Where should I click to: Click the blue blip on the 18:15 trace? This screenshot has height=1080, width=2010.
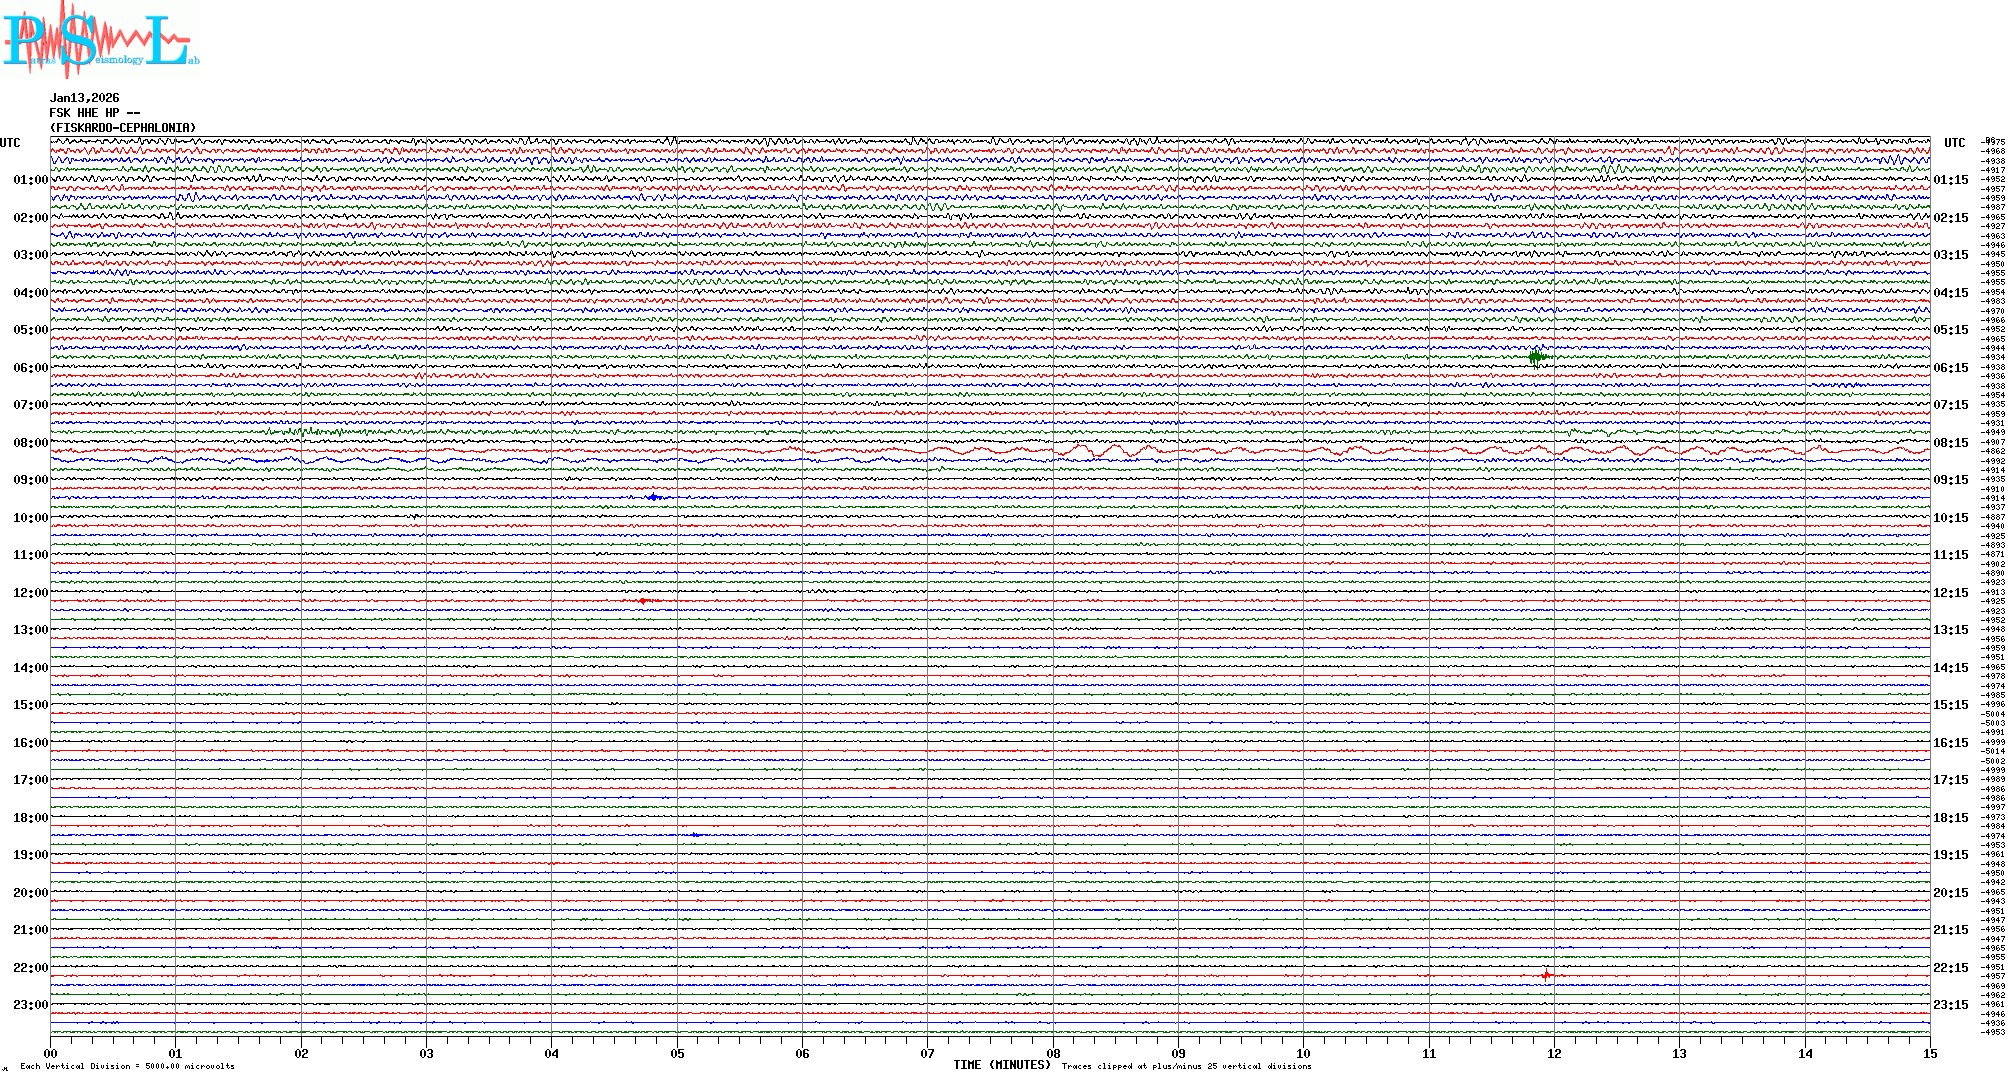coord(696,834)
